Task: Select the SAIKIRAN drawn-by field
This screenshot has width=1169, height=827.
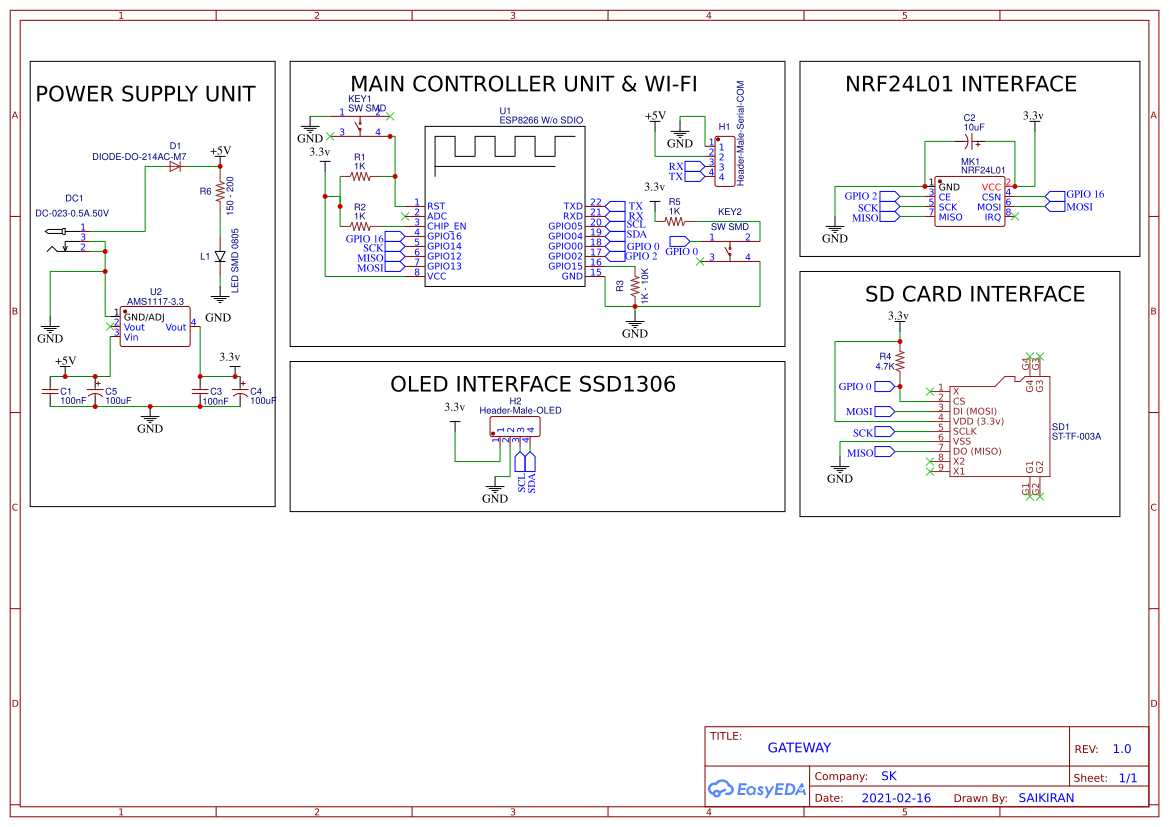Action: click(x=1045, y=797)
